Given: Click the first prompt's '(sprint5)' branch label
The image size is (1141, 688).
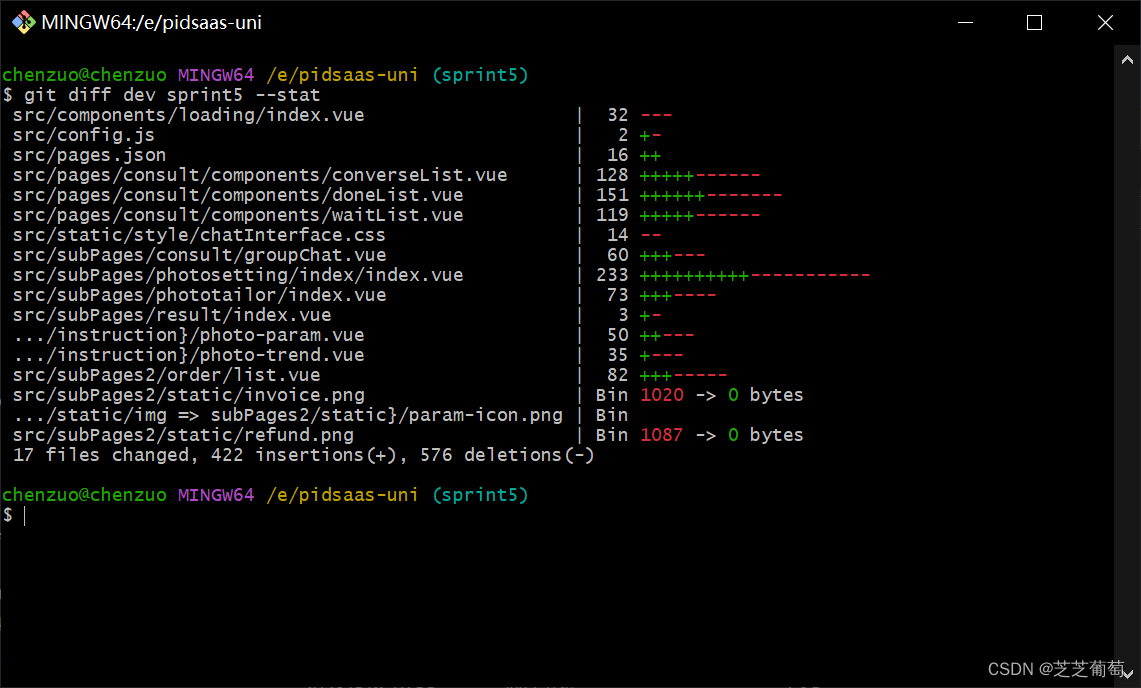Looking at the screenshot, I should coord(480,75).
